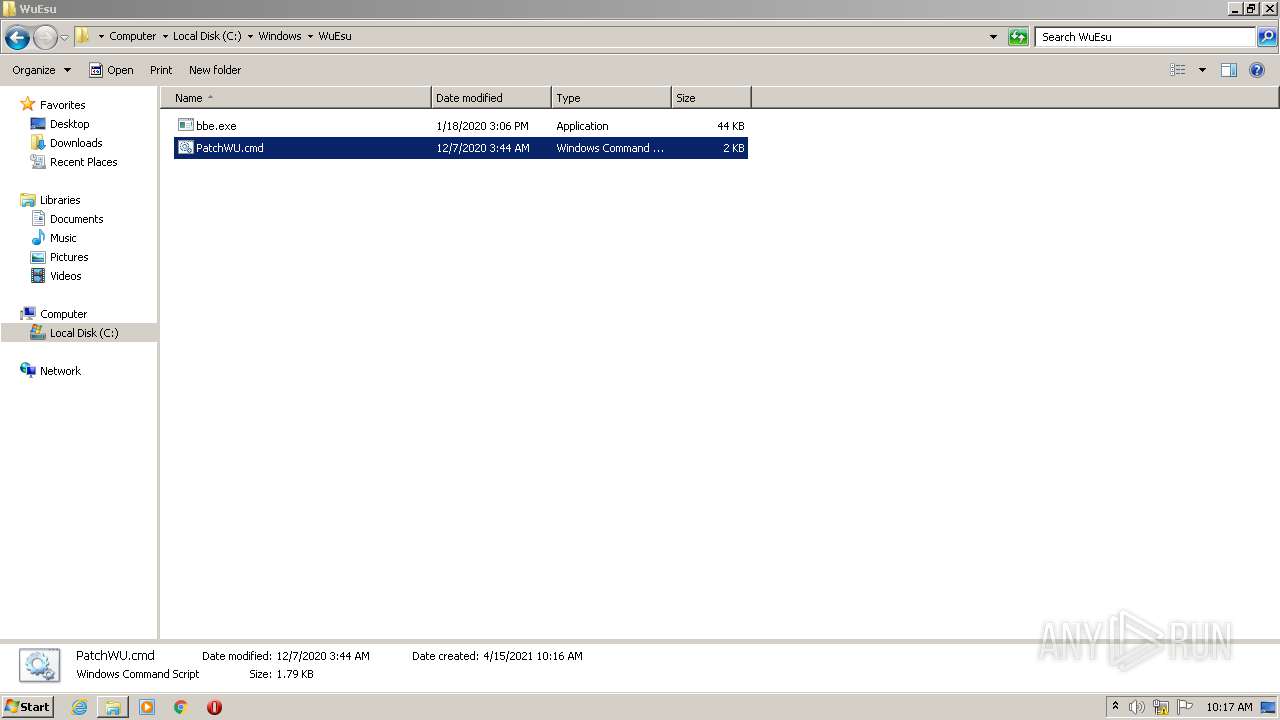Select the PatchWU.cmd file icon
The height and width of the screenshot is (720, 1280).
coord(185,147)
